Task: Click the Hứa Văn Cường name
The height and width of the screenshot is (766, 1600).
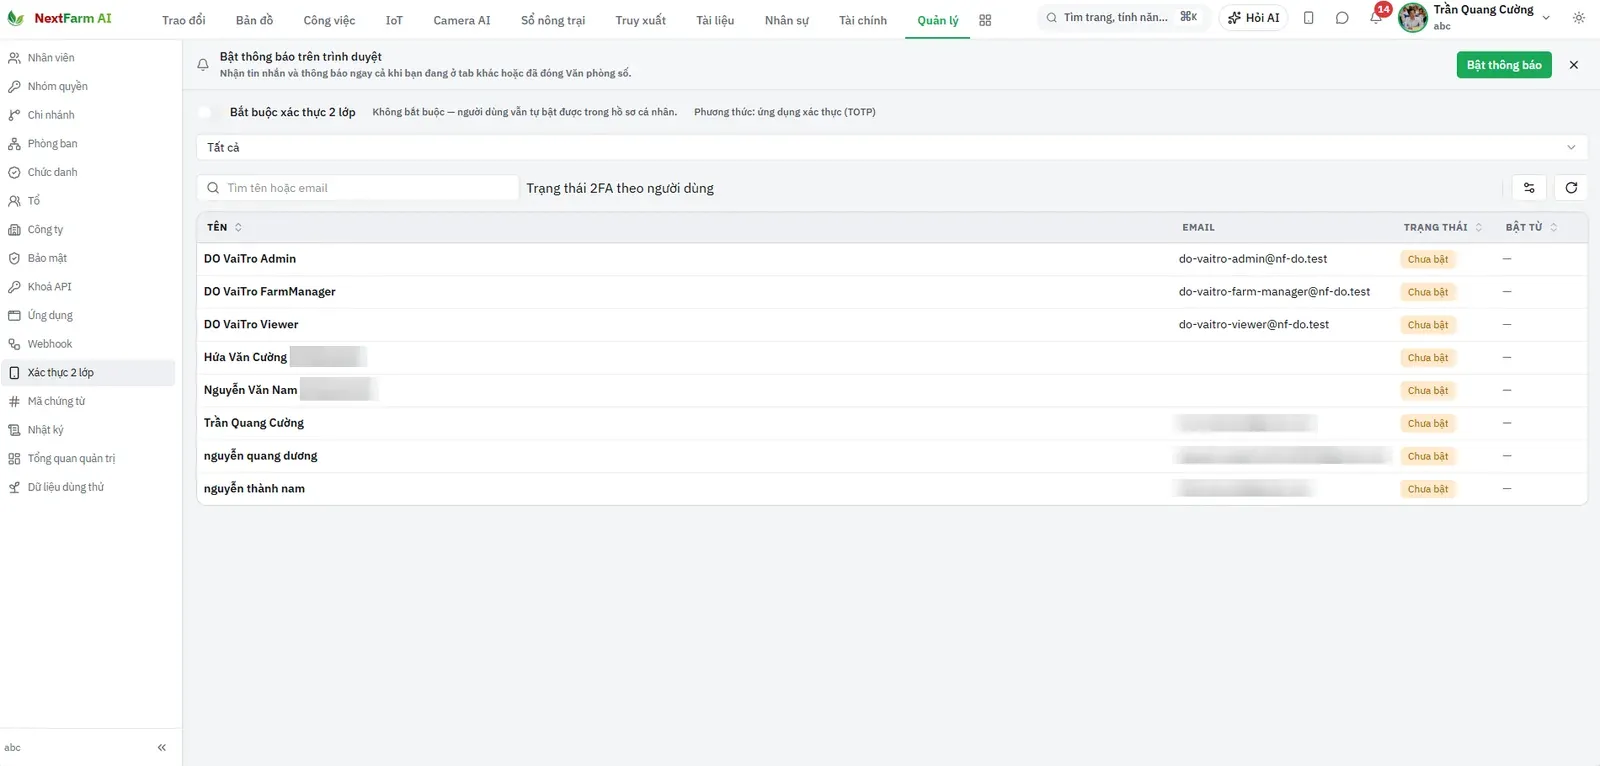Action: tap(245, 357)
